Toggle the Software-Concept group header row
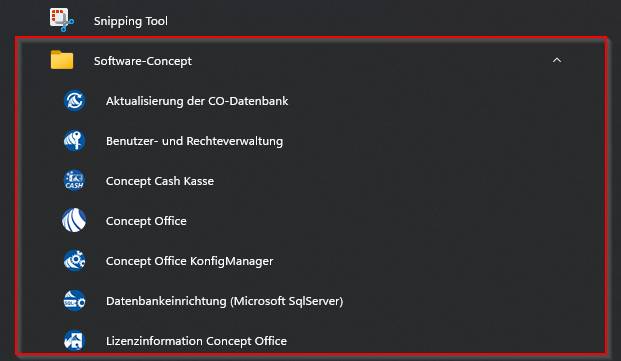The image size is (621, 361). coord(310,60)
